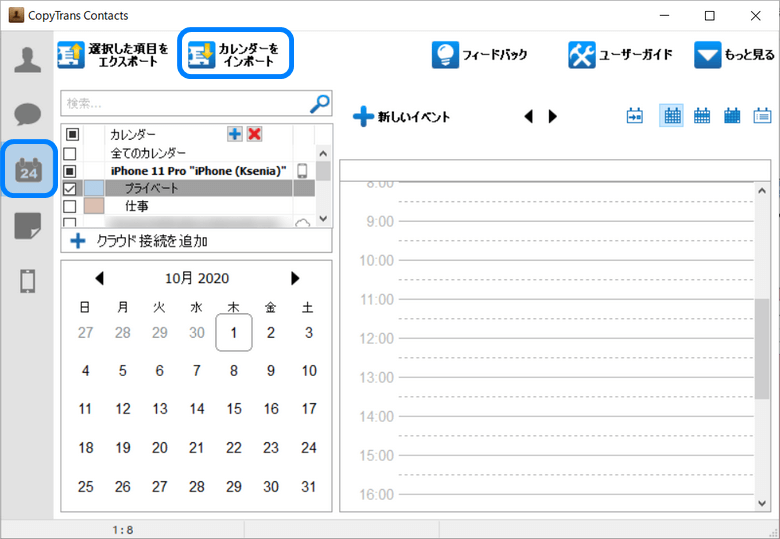Click the プライベート blue color swatch

(94, 188)
